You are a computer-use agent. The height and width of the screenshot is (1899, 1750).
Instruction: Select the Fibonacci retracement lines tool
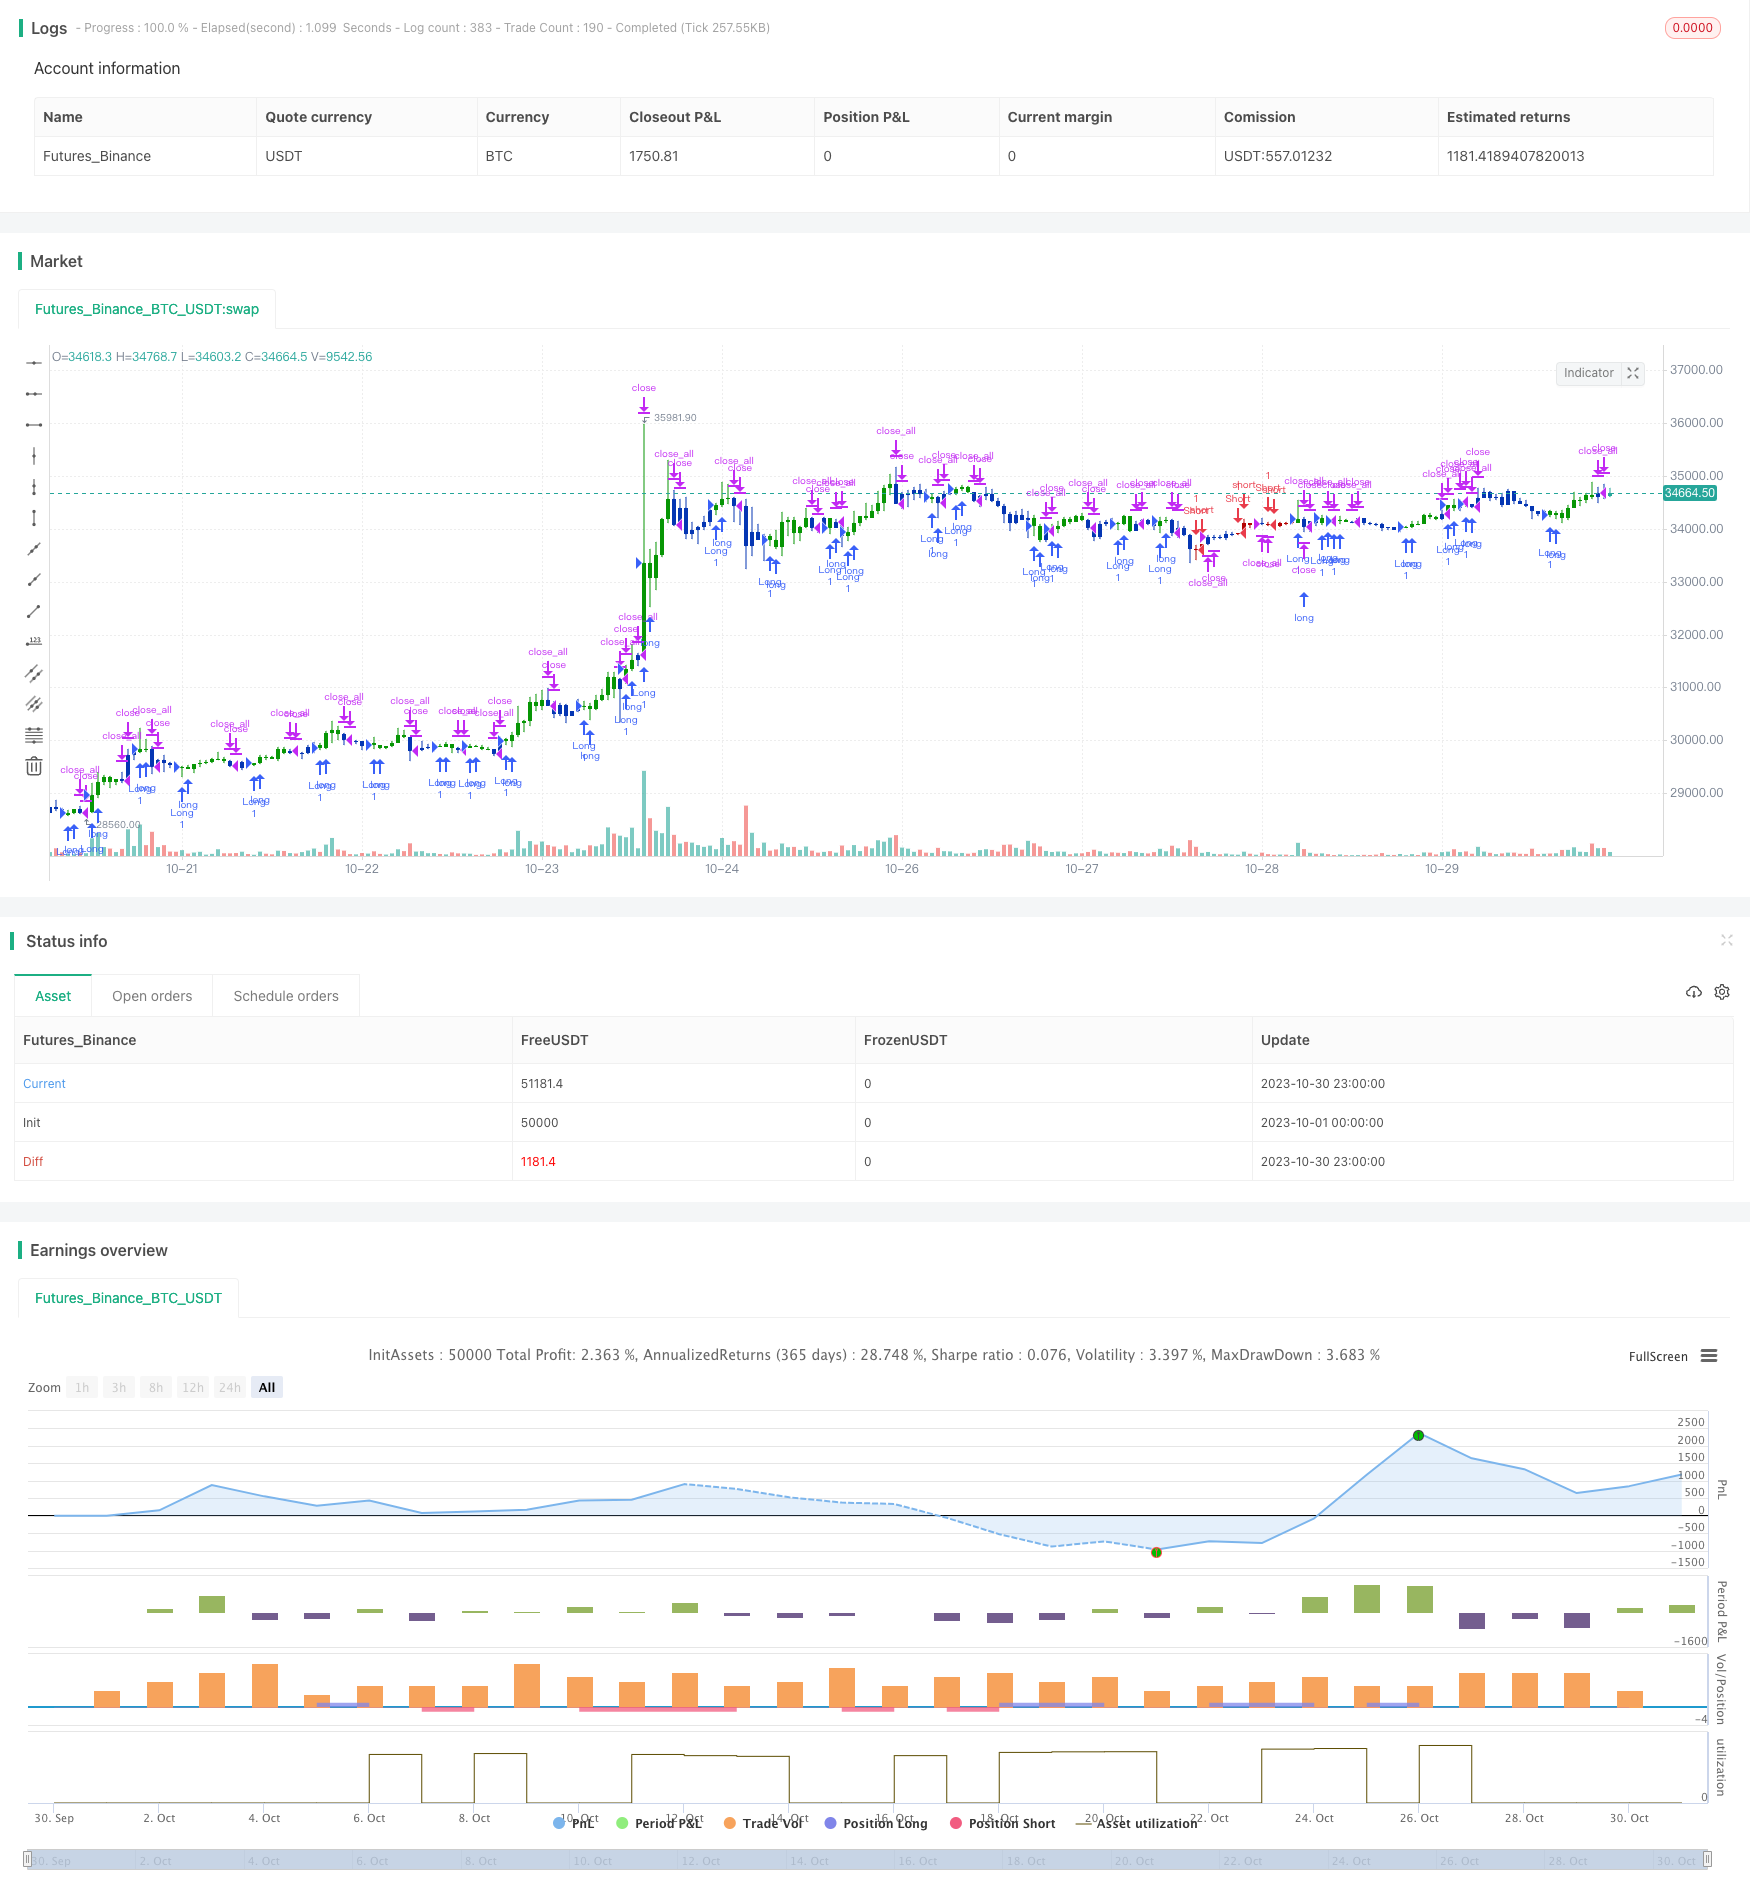click(34, 735)
